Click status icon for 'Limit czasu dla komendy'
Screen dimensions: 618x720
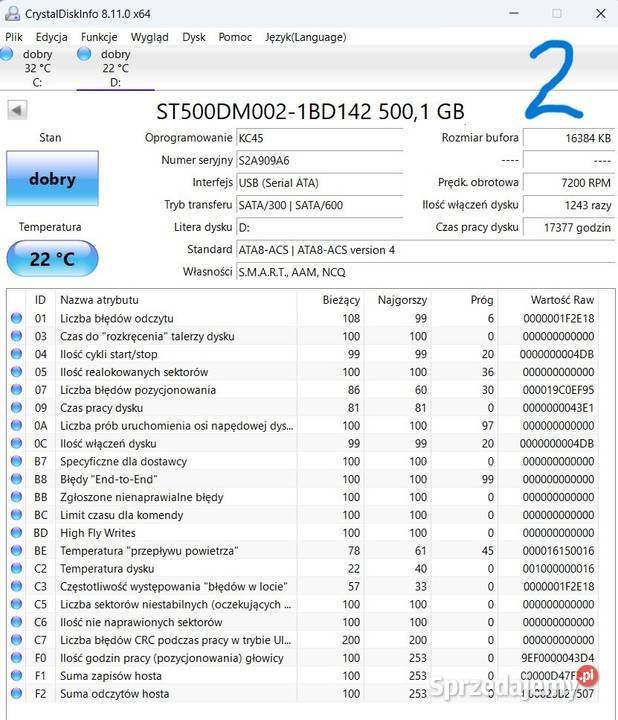coord(17,514)
